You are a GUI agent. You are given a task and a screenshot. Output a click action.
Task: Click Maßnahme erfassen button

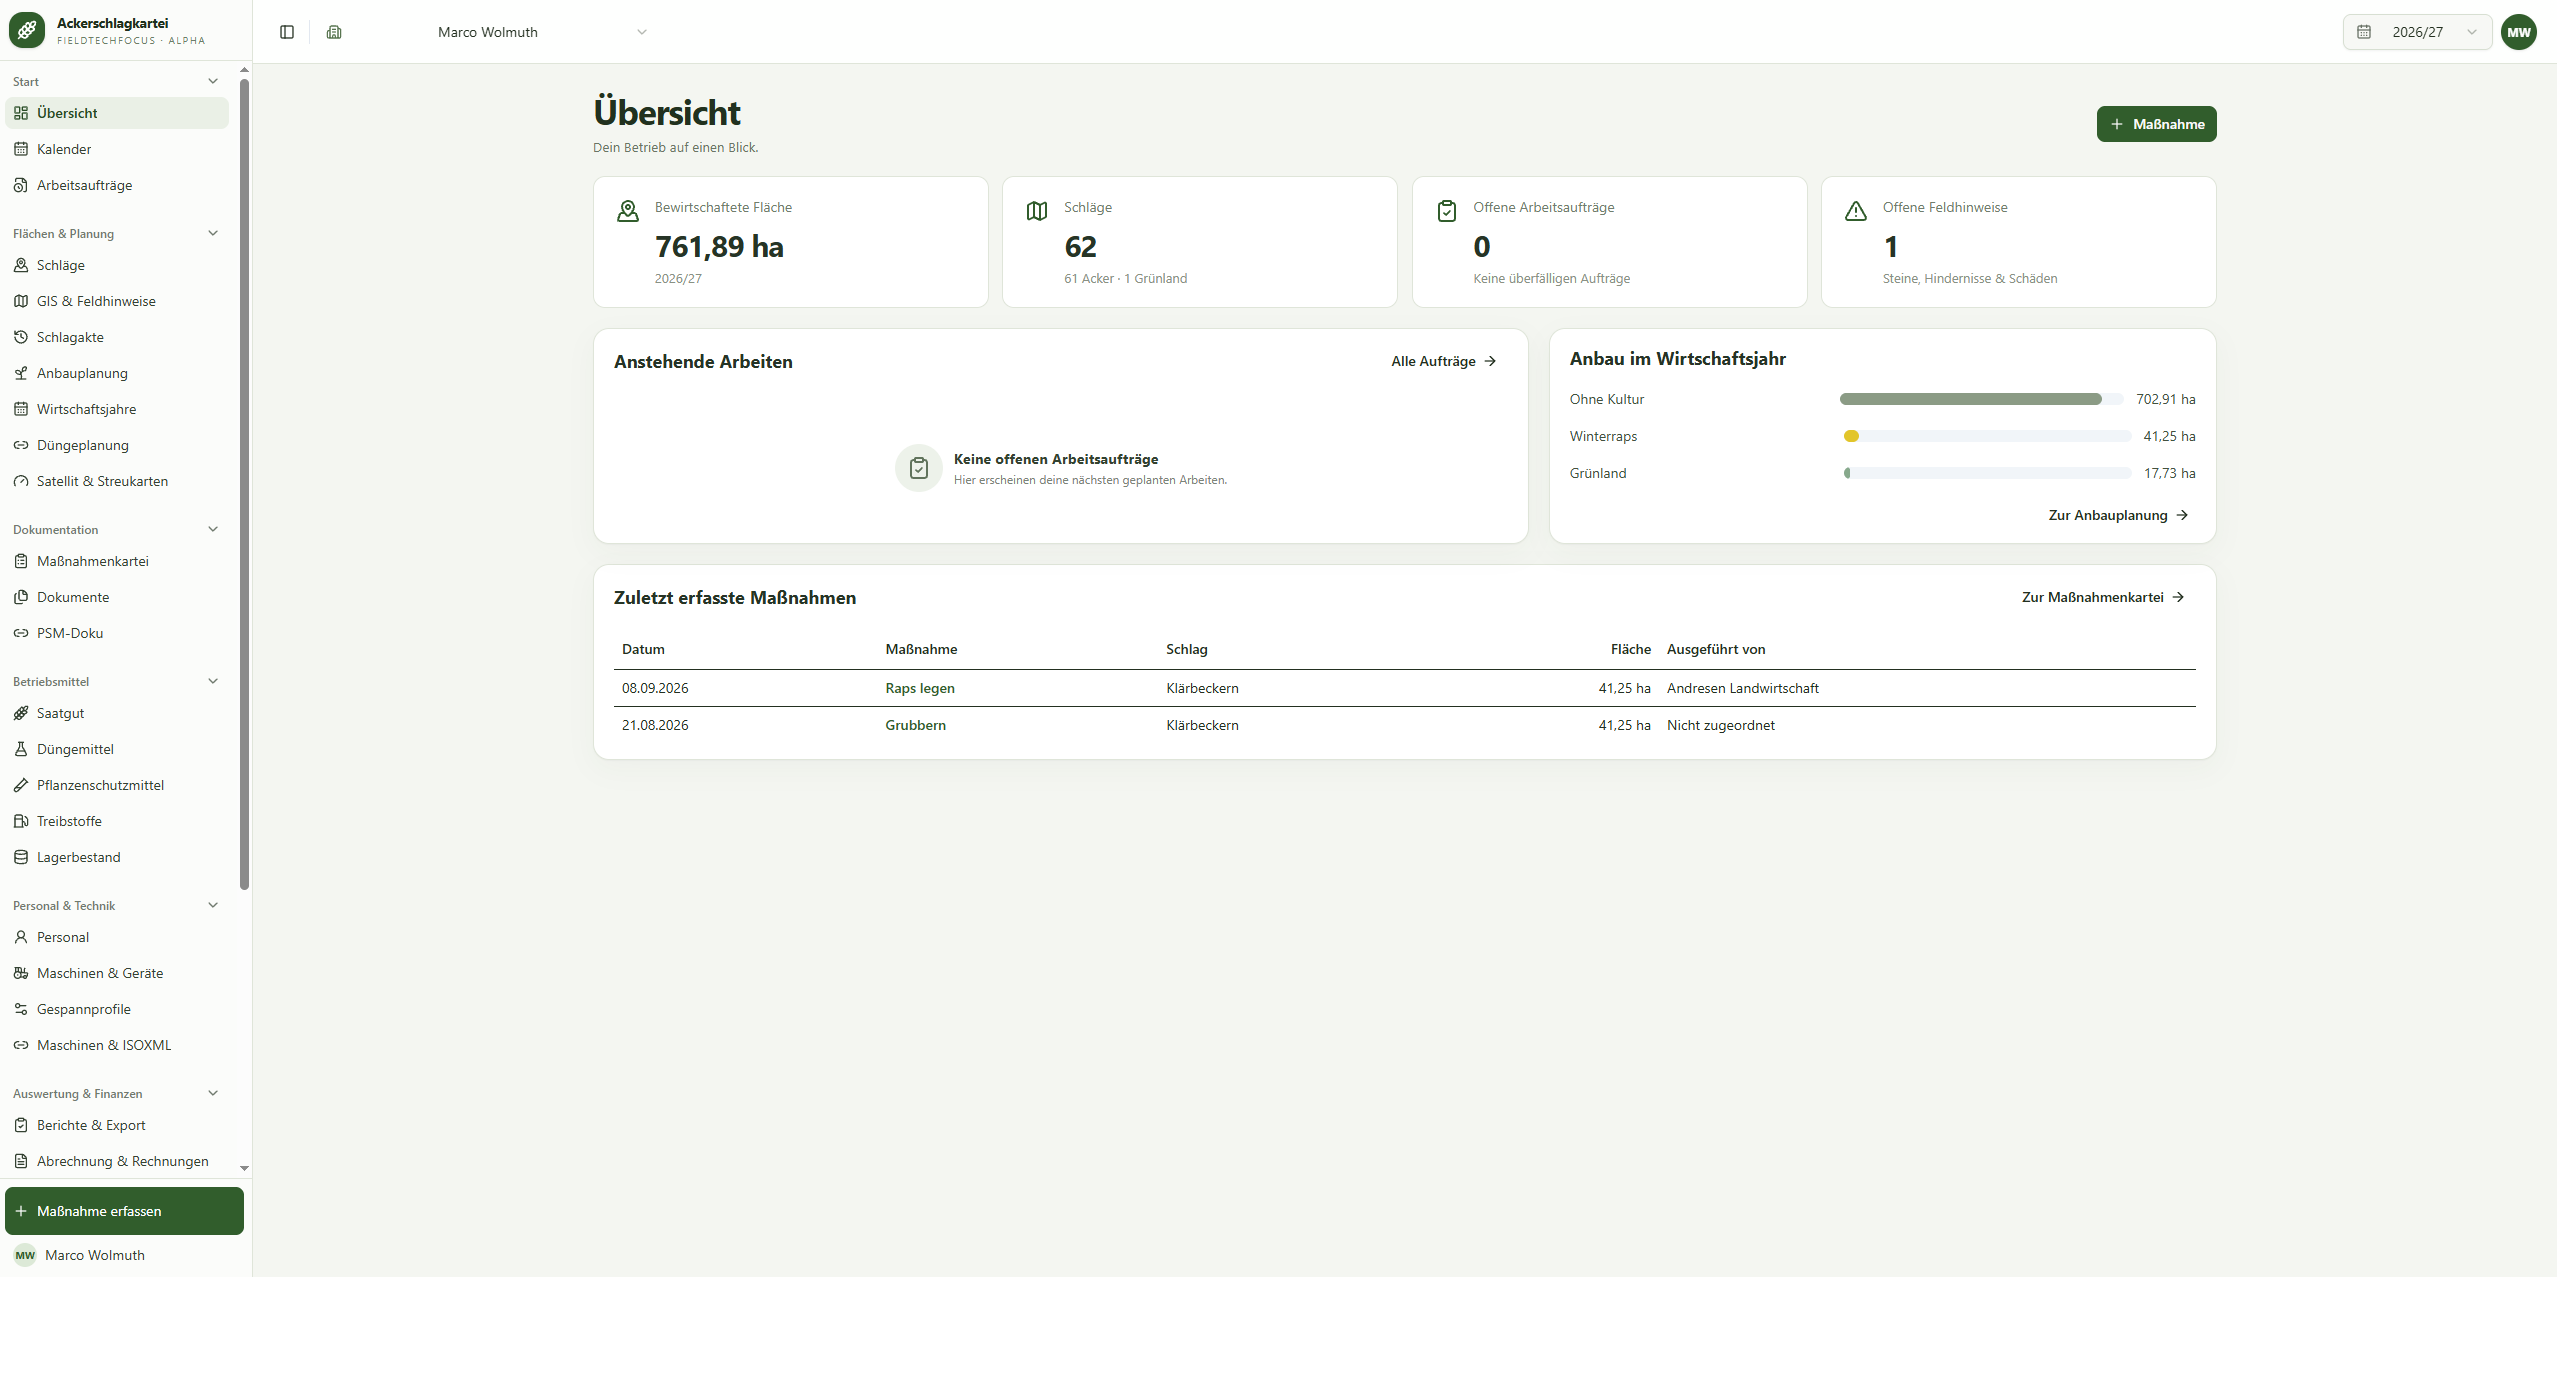[x=124, y=1211]
